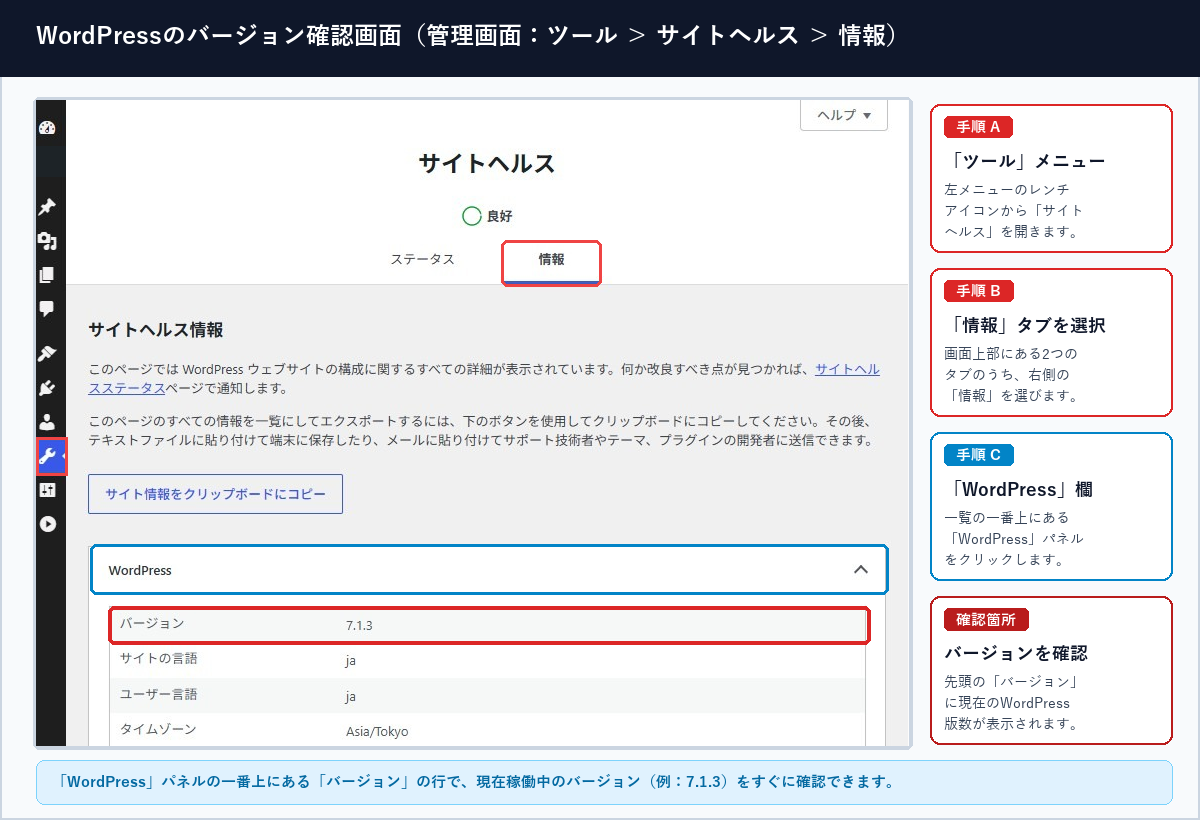The image size is (1200, 820).
Task: Select the 情報 tab
Action: click(x=551, y=262)
